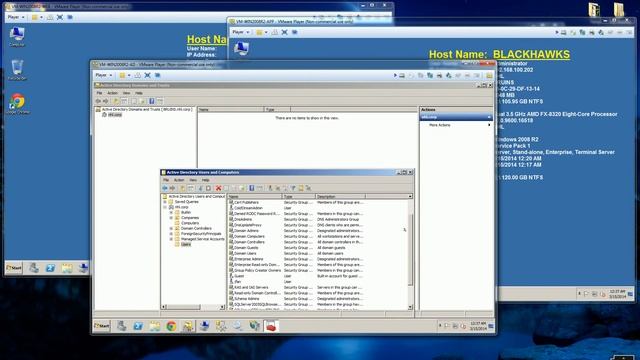Open Chrome from the front VM taskbar
Viewport: 640px width, 360px height.
[171, 326]
